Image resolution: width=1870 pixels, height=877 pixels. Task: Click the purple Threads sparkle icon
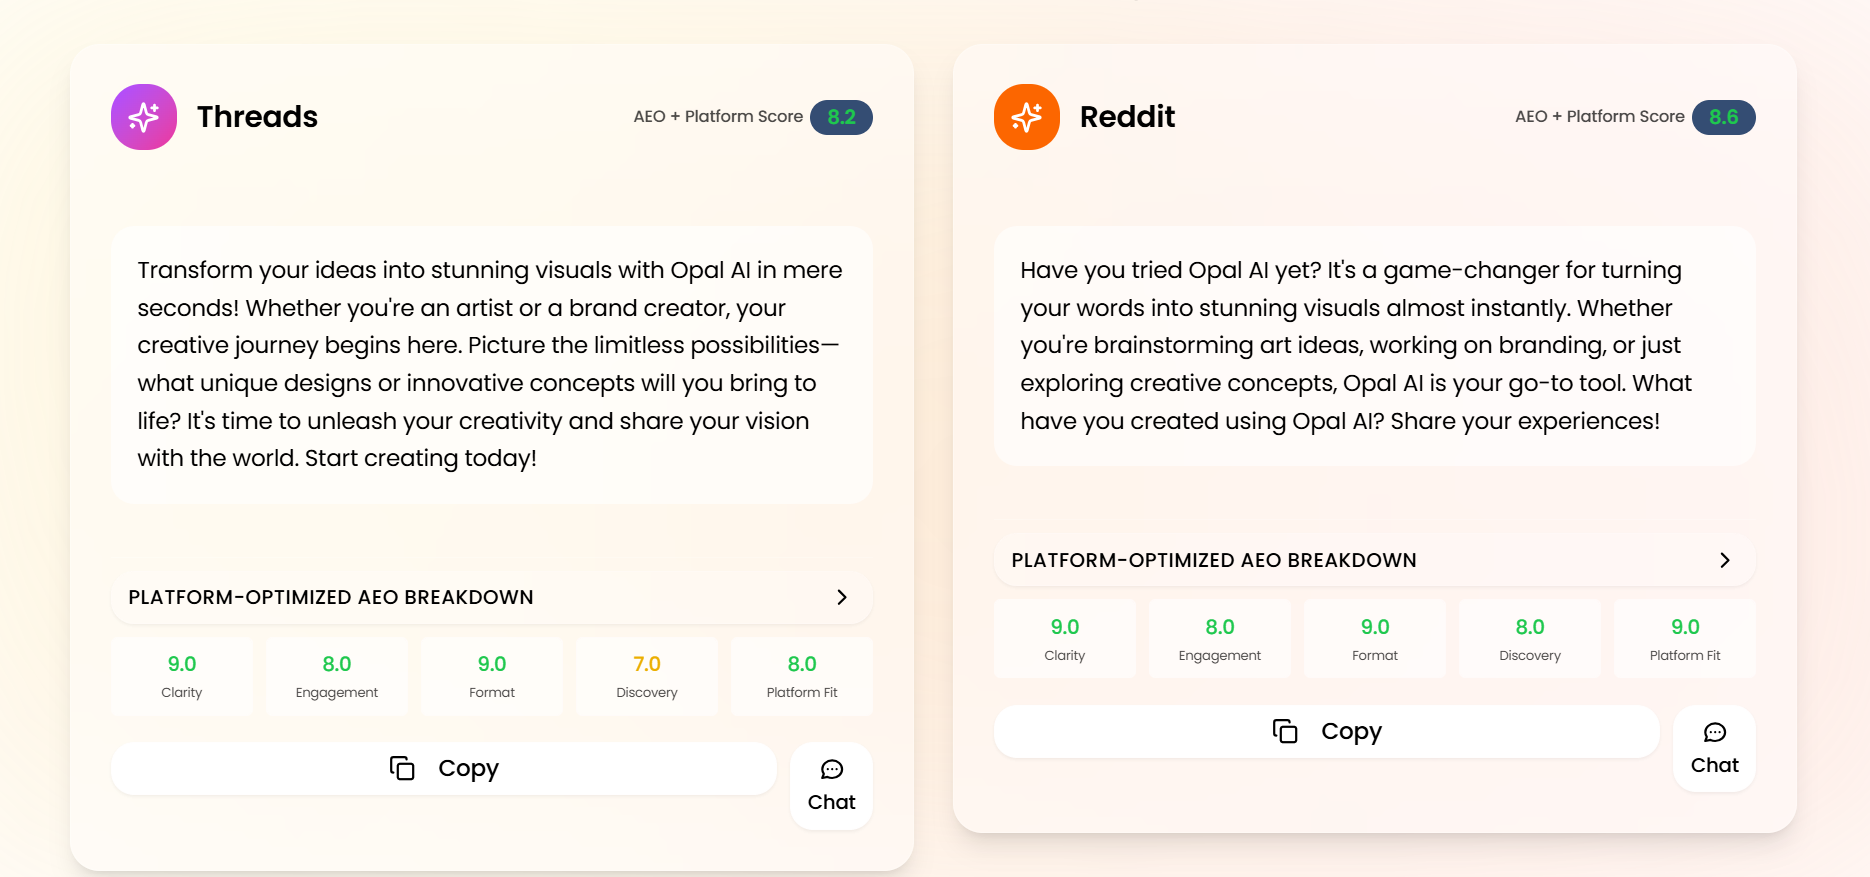144,117
